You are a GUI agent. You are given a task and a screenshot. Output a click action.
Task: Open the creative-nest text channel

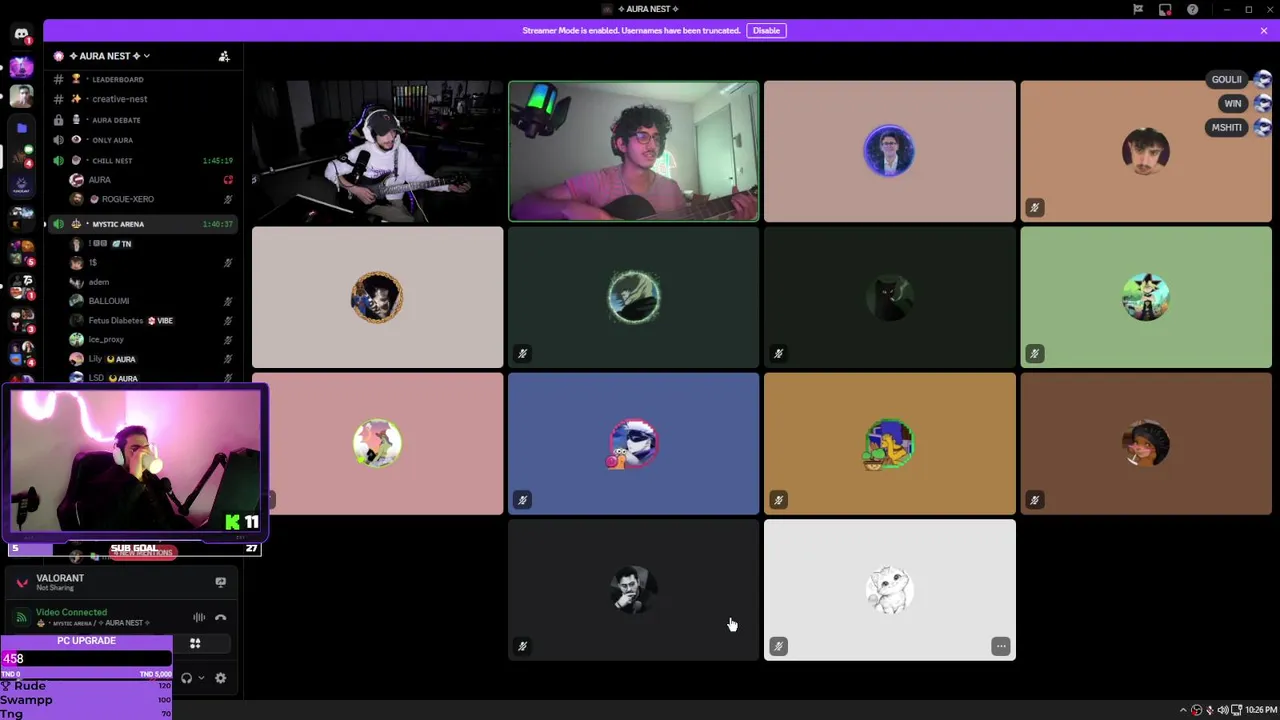(x=143, y=99)
